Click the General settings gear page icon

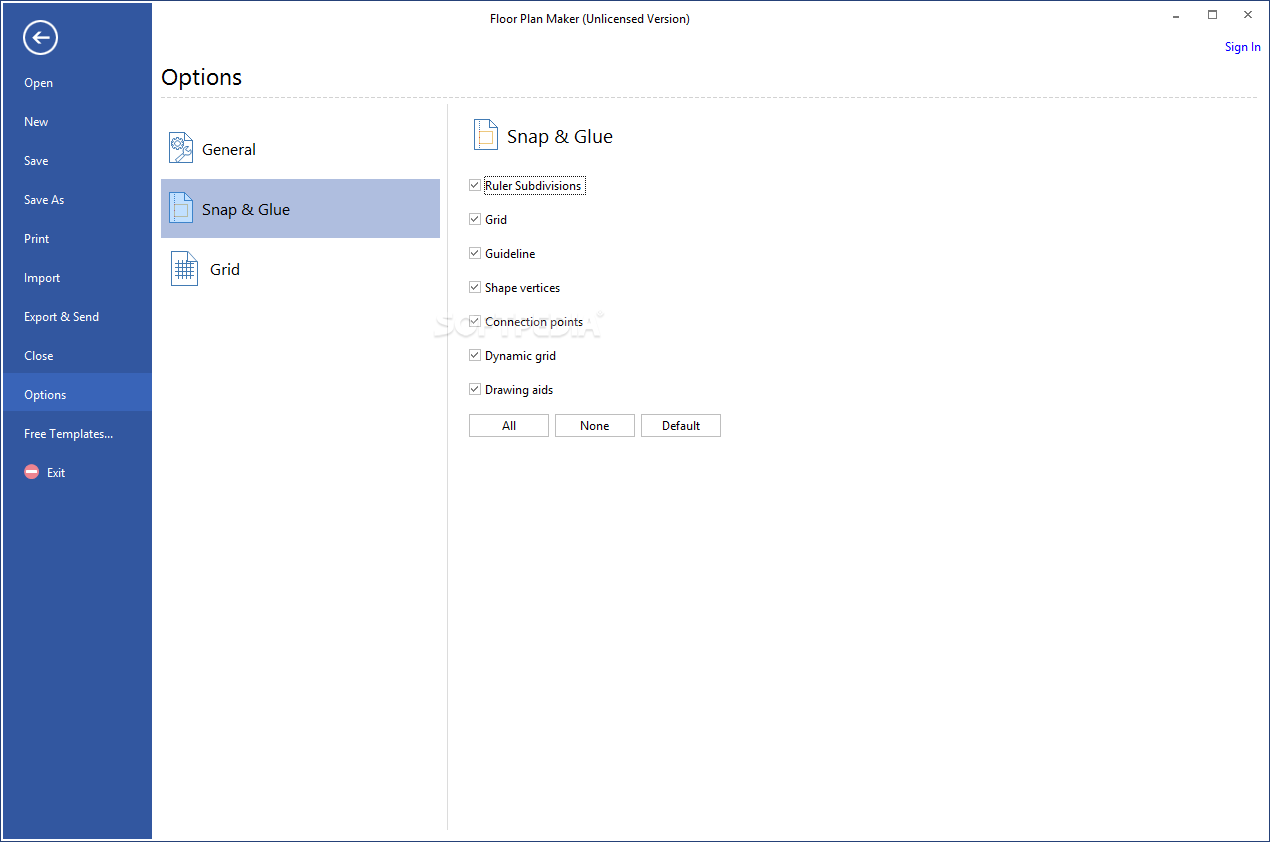pyautogui.click(x=181, y=148)
